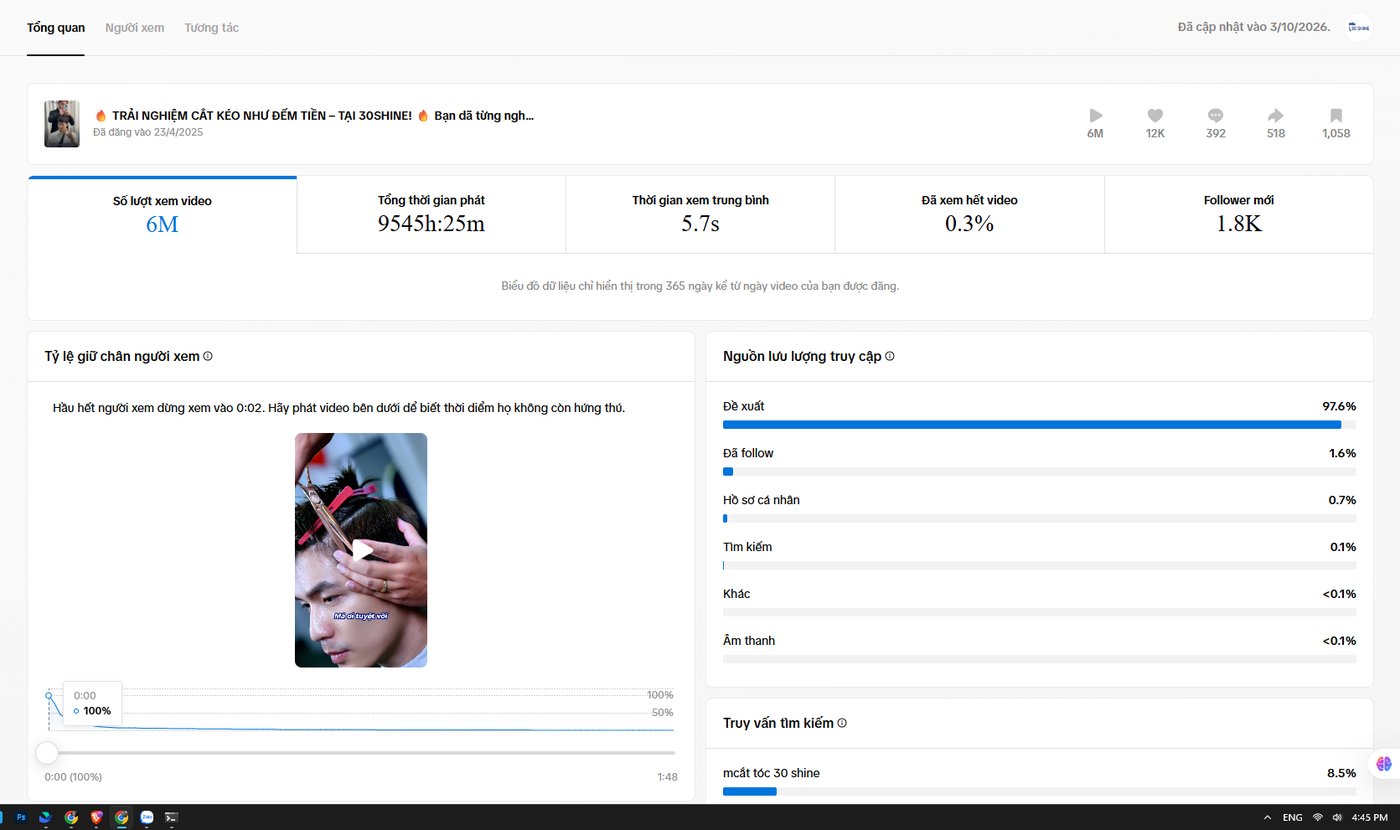1400x830 pixels.
Task: Open the Wi-Fi network icon in tray
Action: coord(1318,817)
